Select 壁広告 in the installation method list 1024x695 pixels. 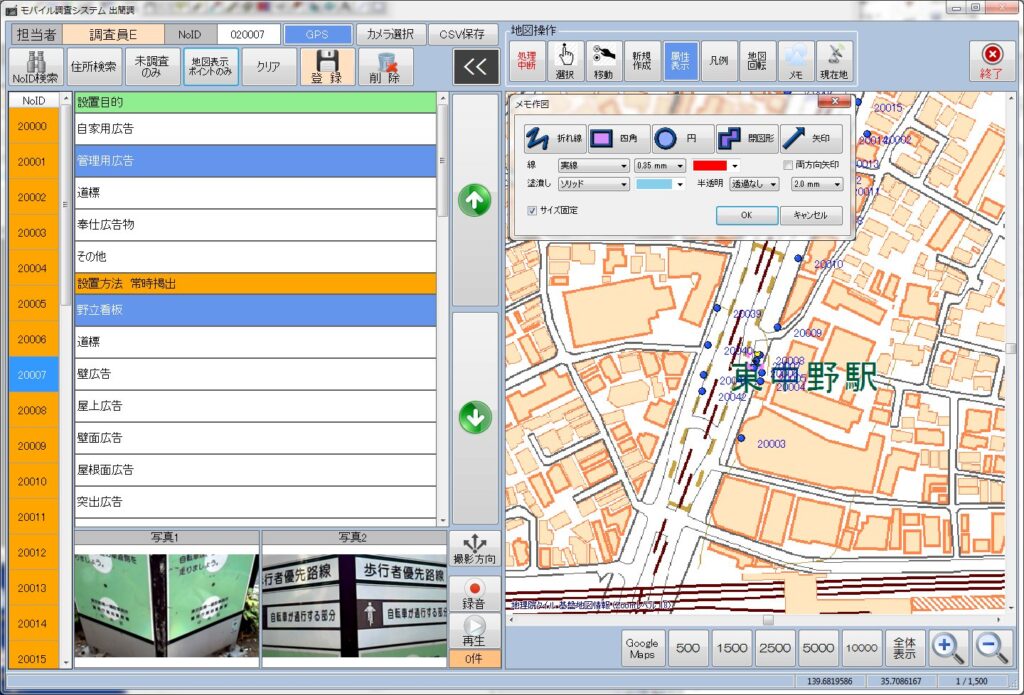point(255,374)
